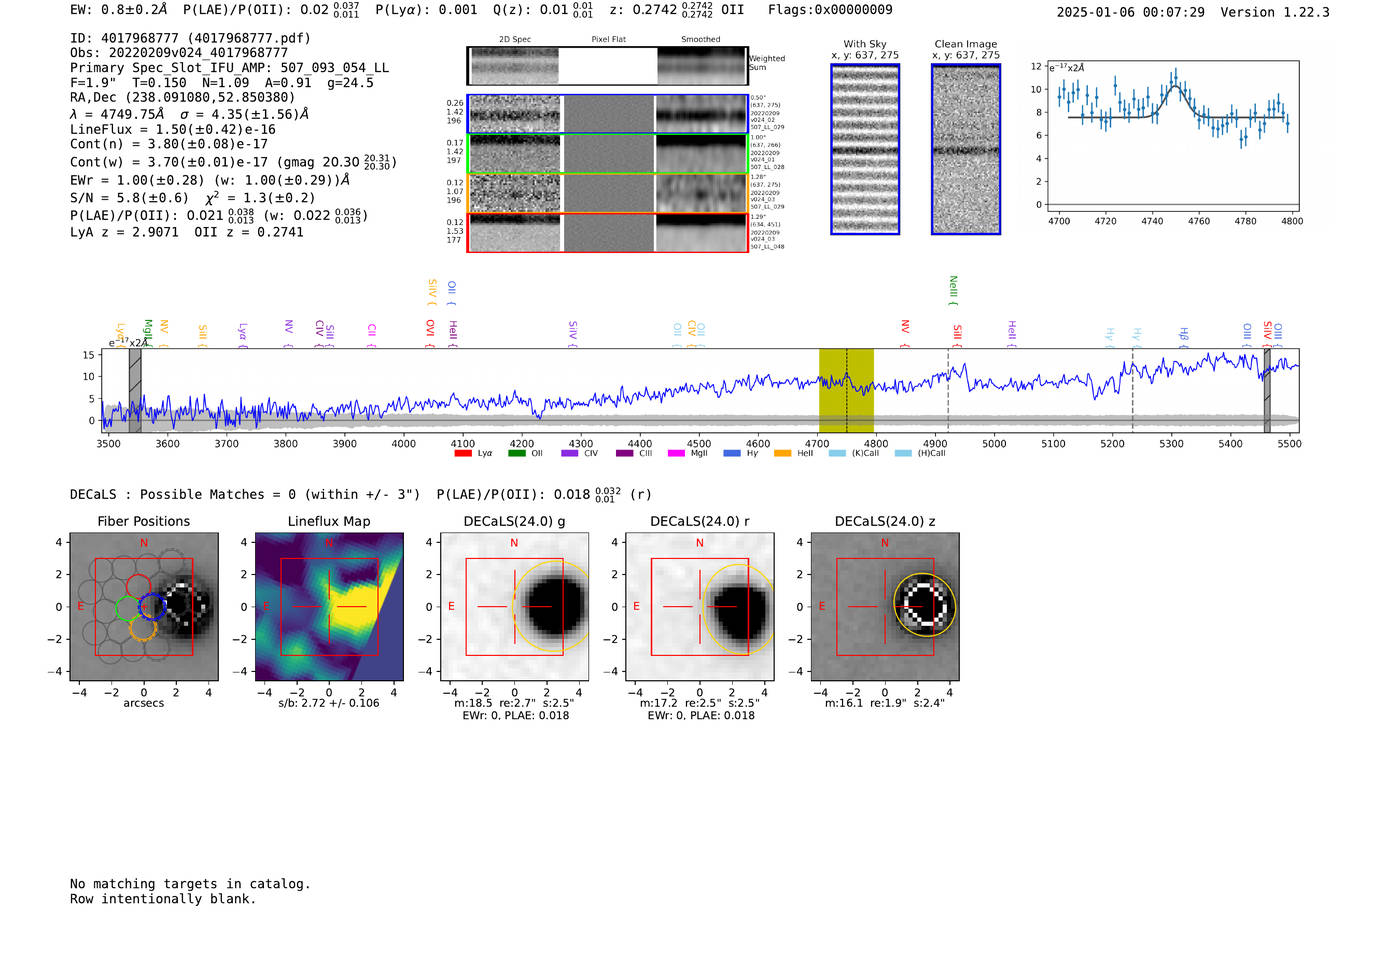Click the Version 1.22.3 timestamp text

click(x=1193, y=13)
